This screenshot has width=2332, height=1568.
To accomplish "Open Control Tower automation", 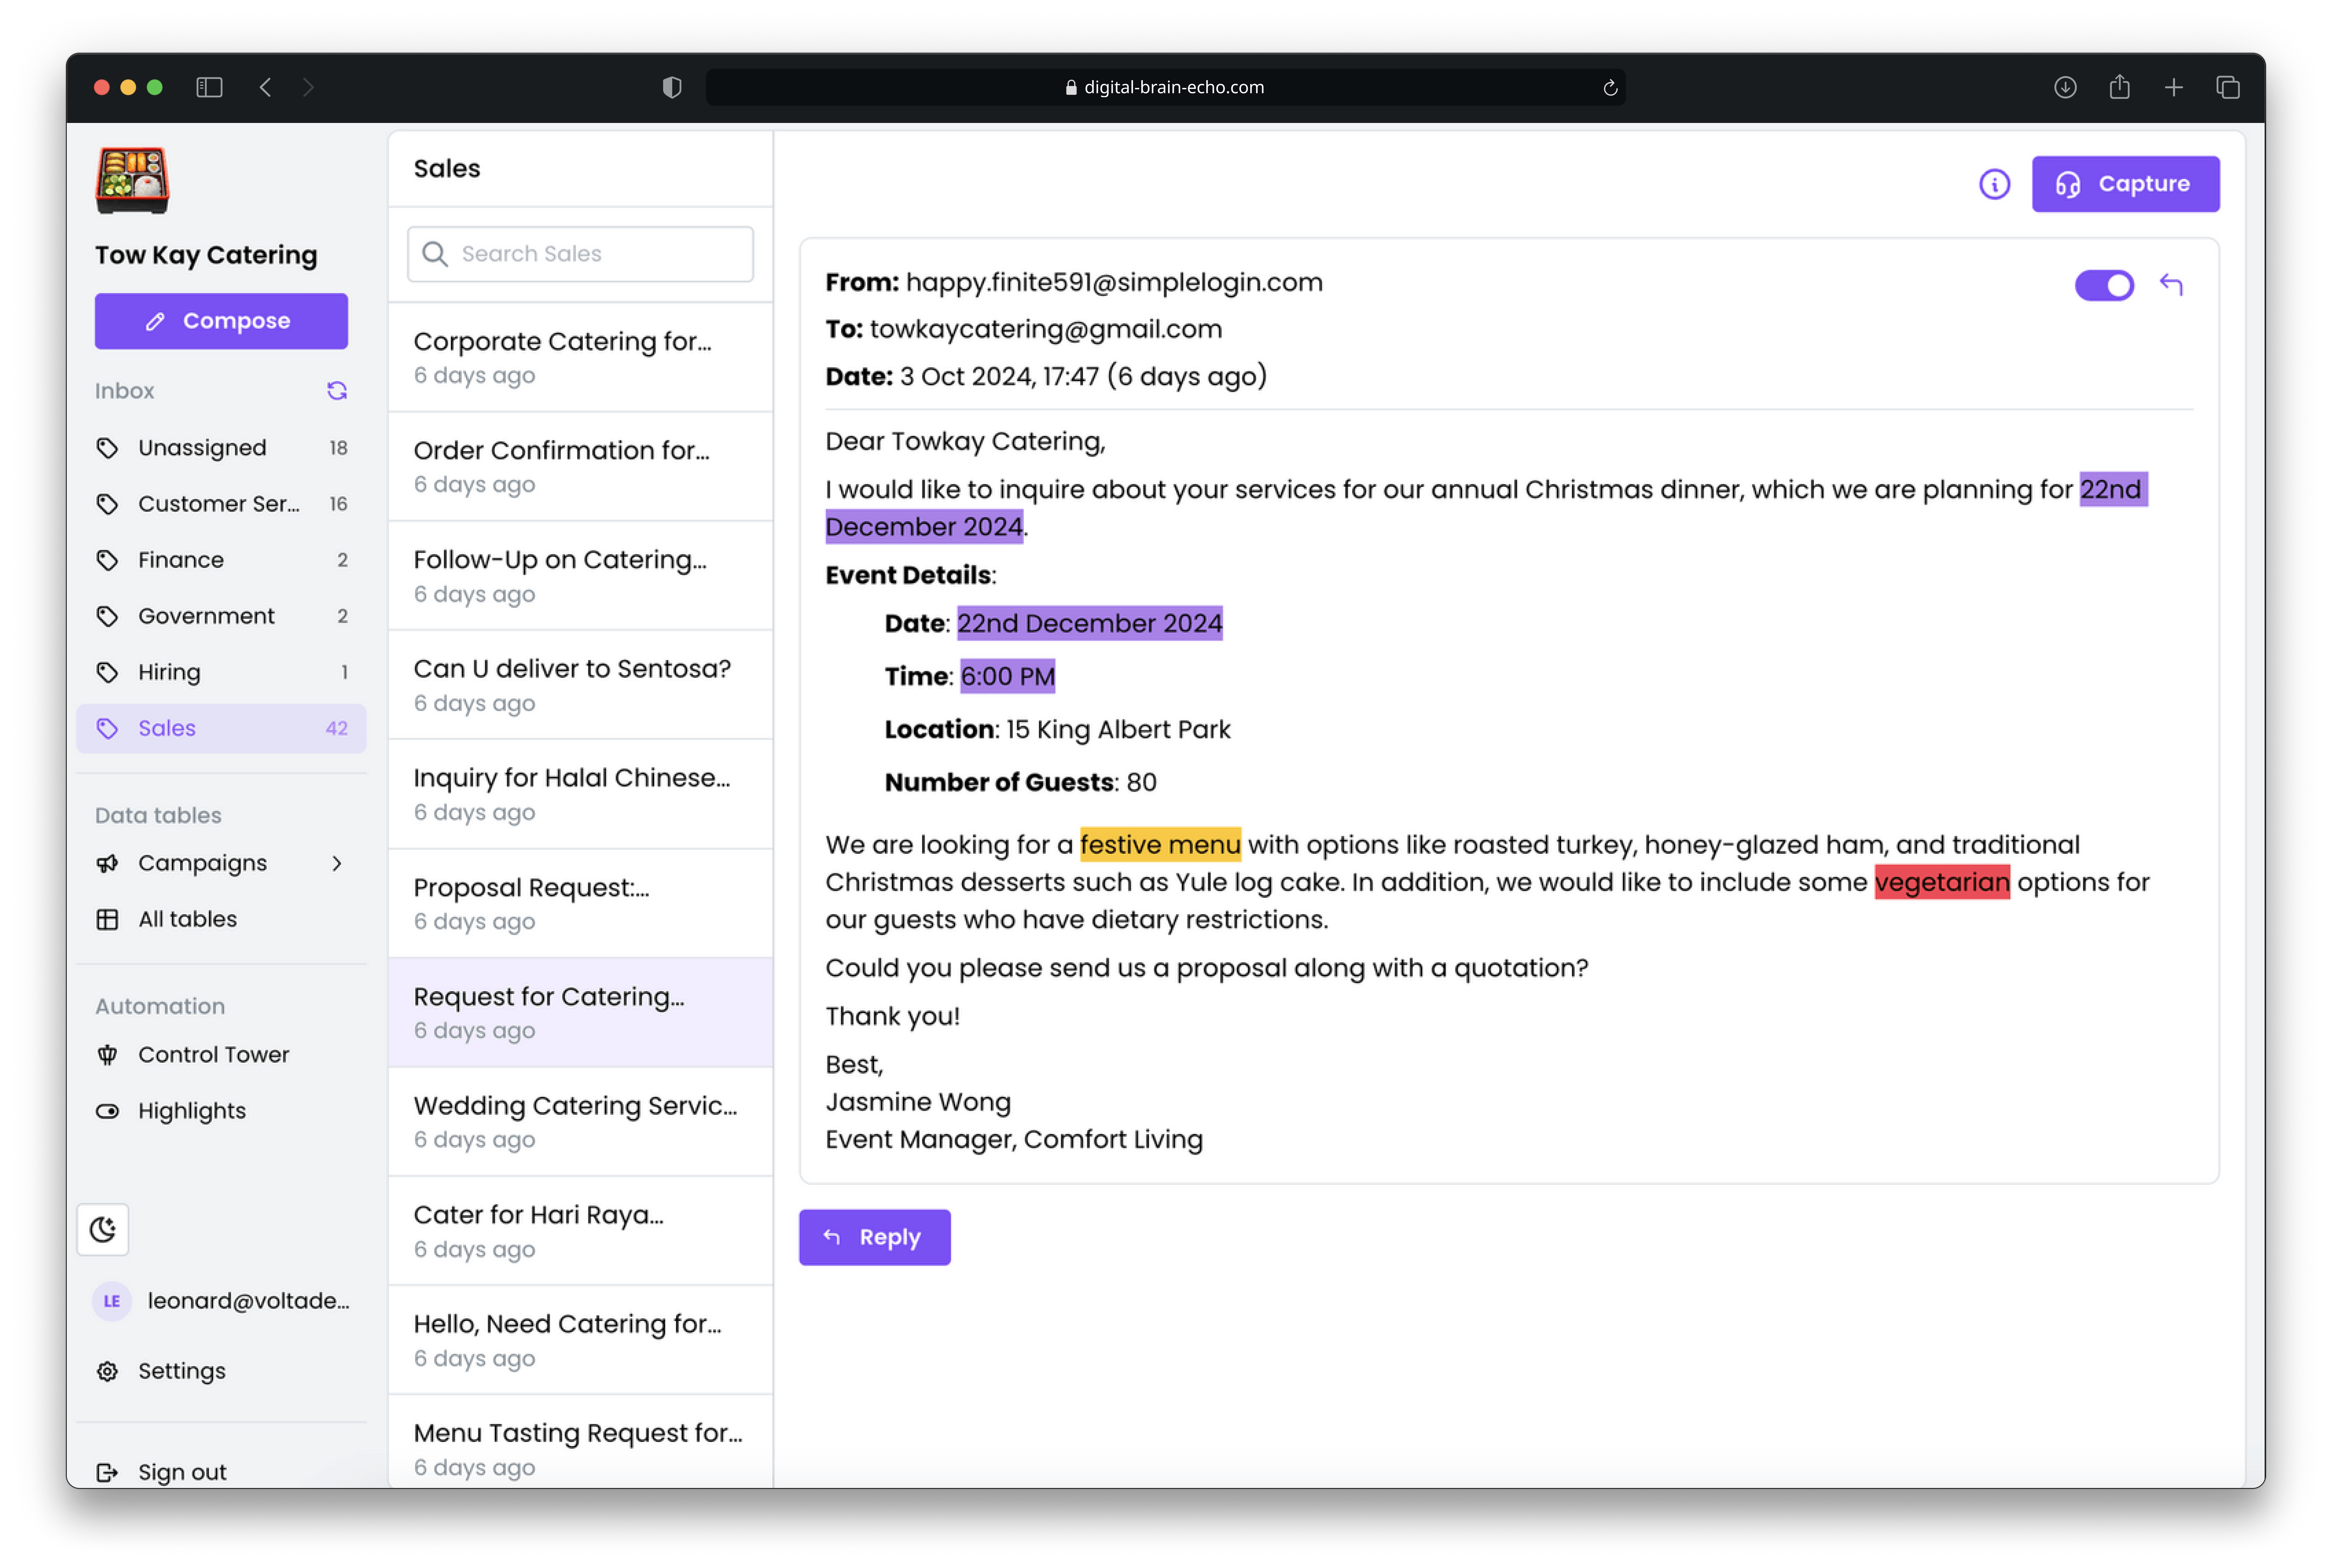I will click(221, 1055).
